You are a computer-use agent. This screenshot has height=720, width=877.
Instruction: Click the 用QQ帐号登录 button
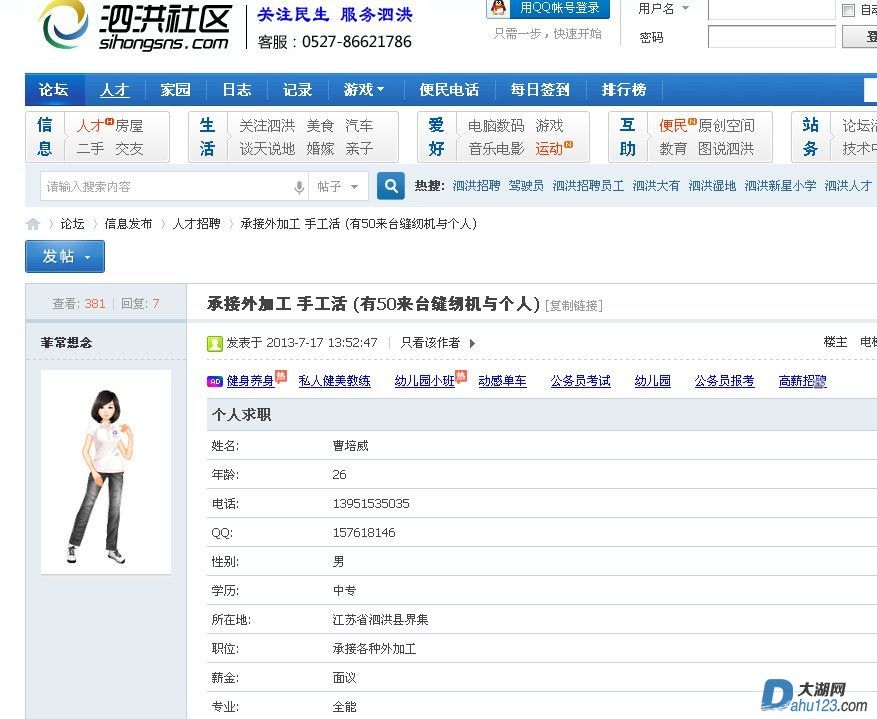(x=549, y=8)
